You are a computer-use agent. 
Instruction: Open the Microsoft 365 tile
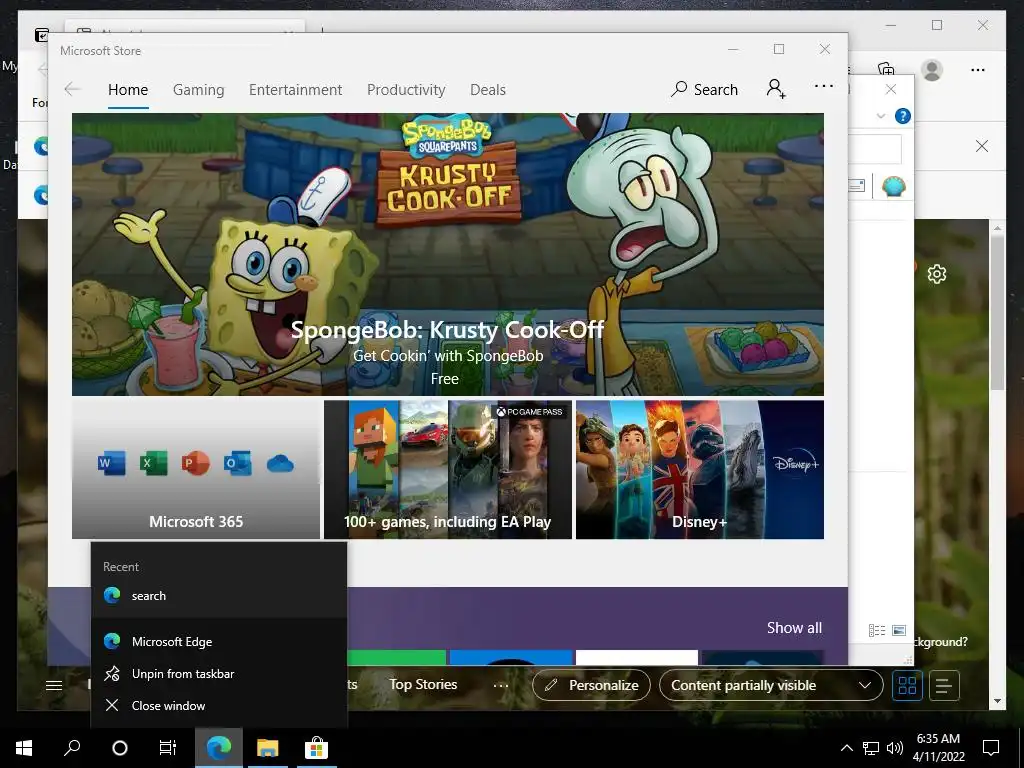pos(196,470)
